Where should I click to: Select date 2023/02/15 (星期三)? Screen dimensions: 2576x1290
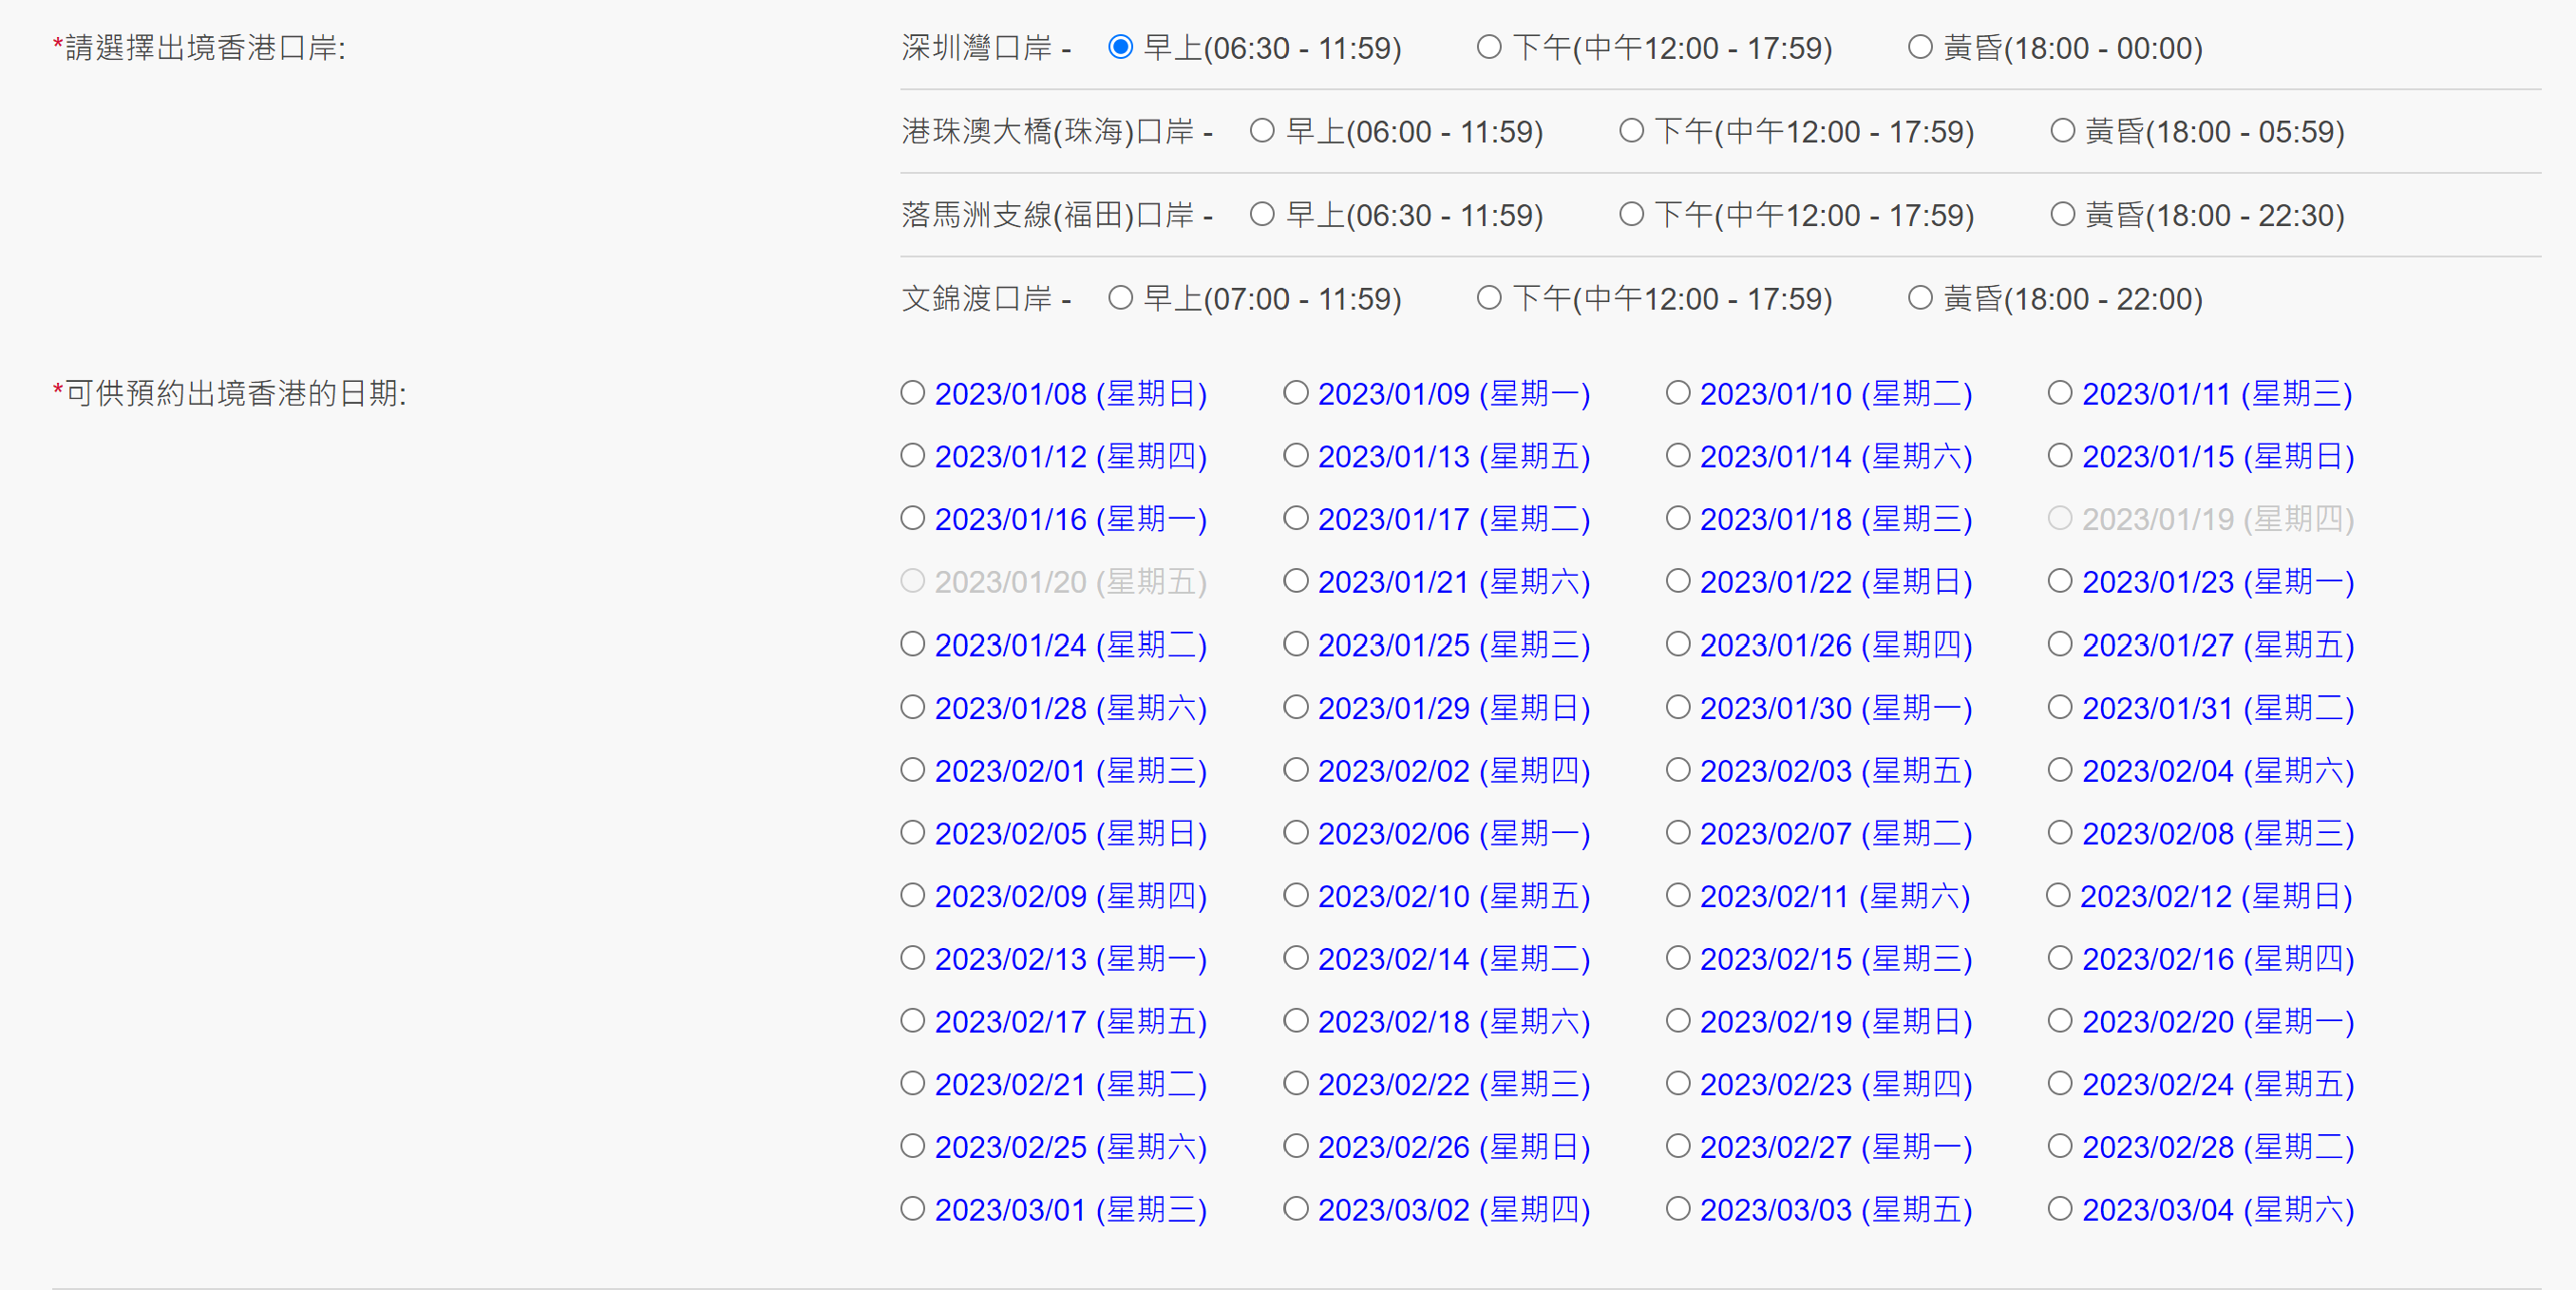point(1677,958)
